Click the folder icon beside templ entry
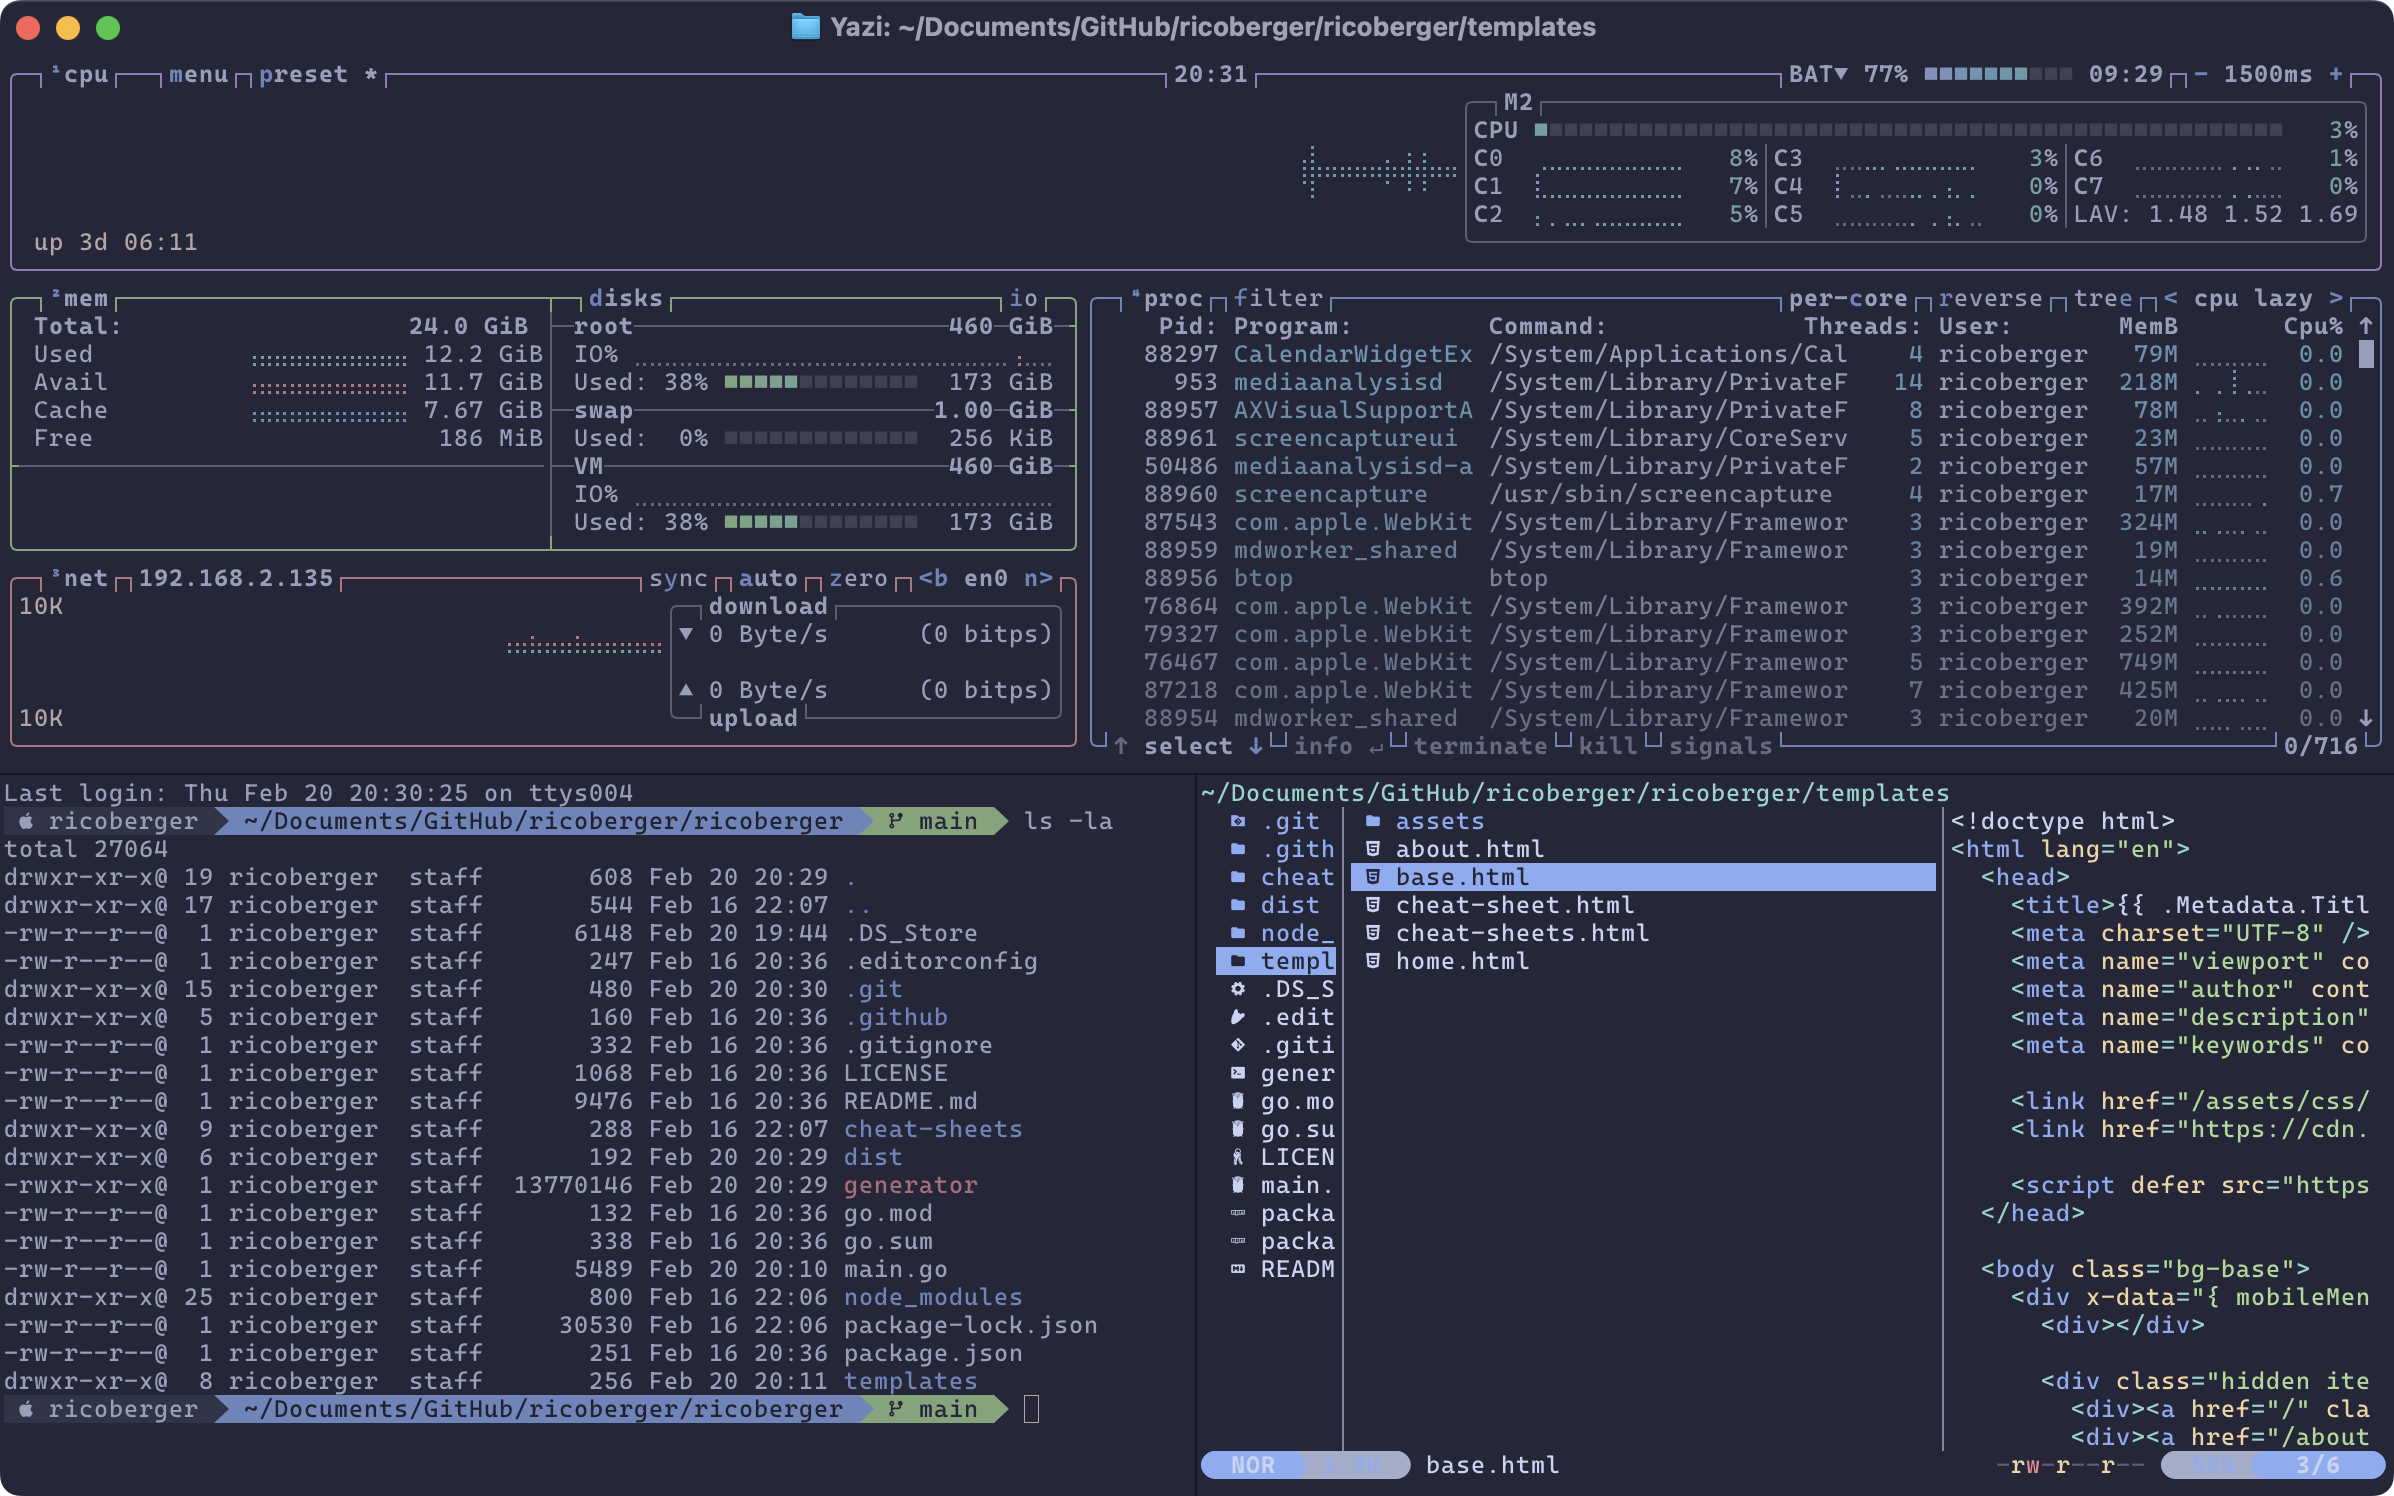 [x=1238, y=961]
